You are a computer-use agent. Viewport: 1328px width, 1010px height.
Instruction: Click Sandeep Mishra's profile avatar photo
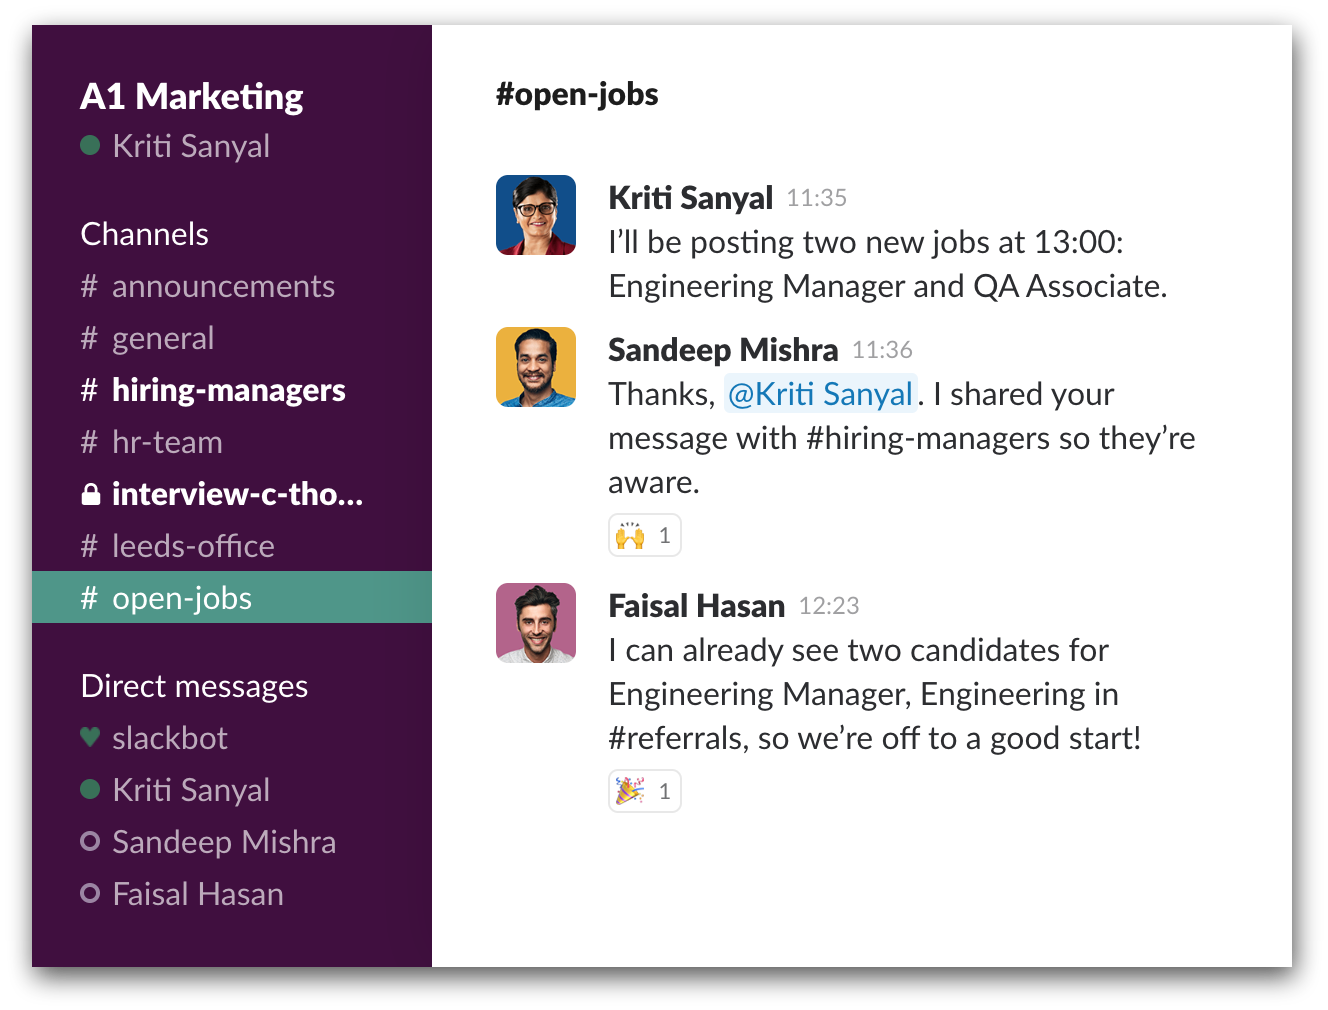536,367
